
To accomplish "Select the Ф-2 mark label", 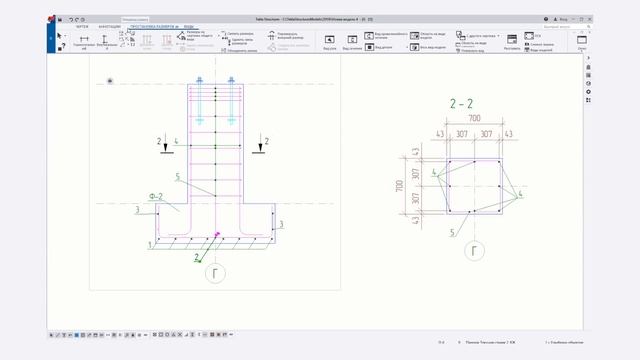I will (156, 196).
